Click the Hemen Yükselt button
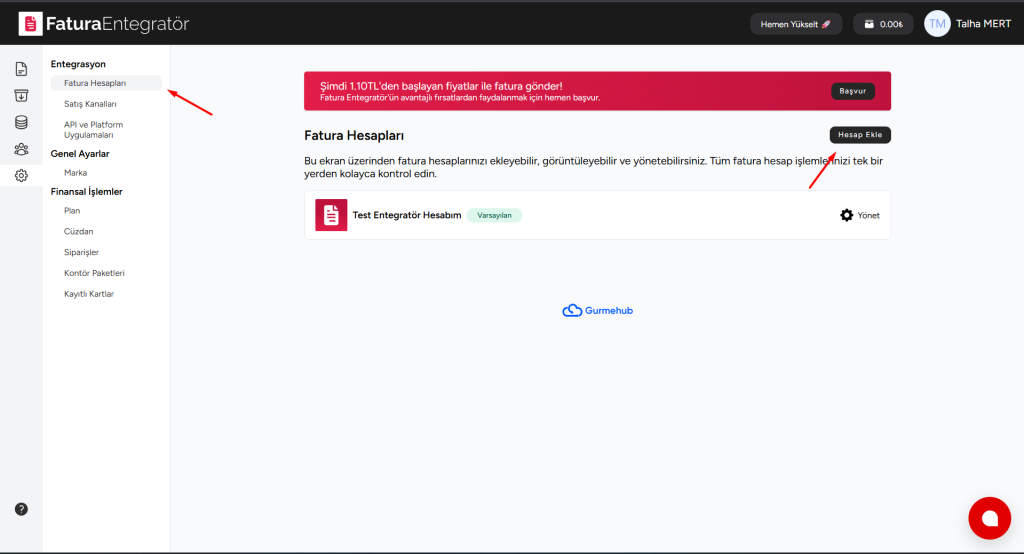 tap(796, 24)
